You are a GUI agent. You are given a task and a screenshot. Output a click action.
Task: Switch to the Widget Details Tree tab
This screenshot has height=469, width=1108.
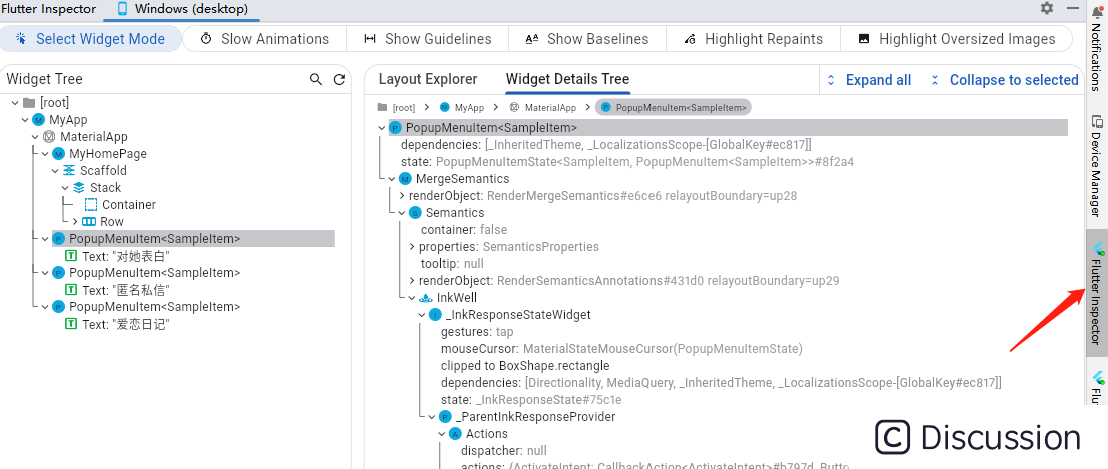click(x=567, y=79)
